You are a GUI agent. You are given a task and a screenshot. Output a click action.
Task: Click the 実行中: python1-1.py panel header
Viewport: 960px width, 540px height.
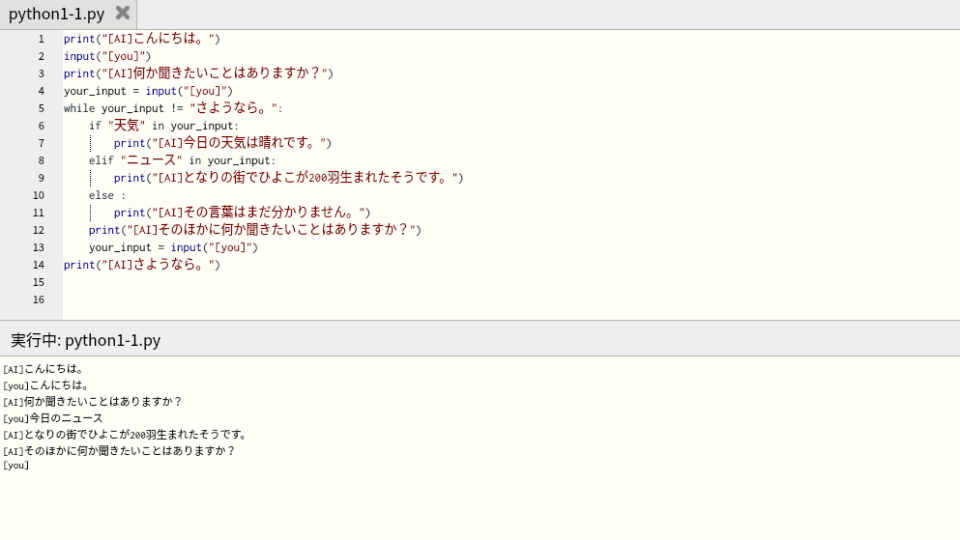86,340
